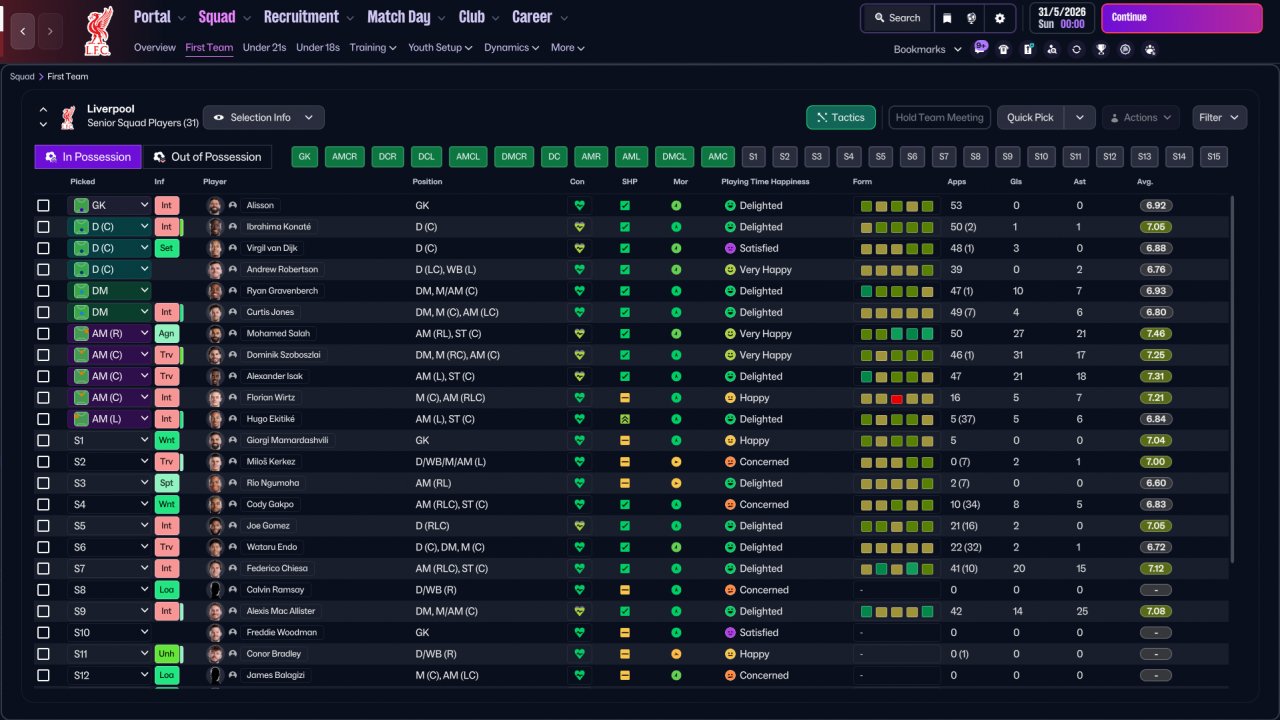Click Alisson's player portrait
The width and height of the screenshot is (1280, 720).
pyautogui.click(x=214, y=205)
